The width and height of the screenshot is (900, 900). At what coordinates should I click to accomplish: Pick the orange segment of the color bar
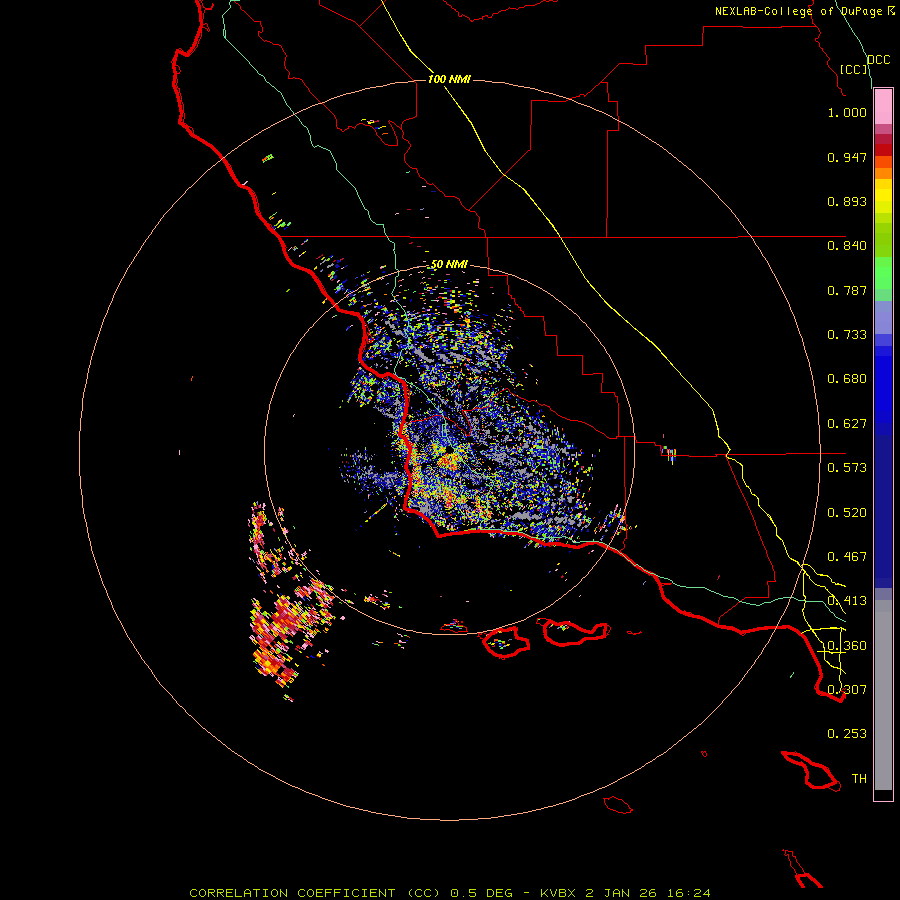tap(883, 167)
